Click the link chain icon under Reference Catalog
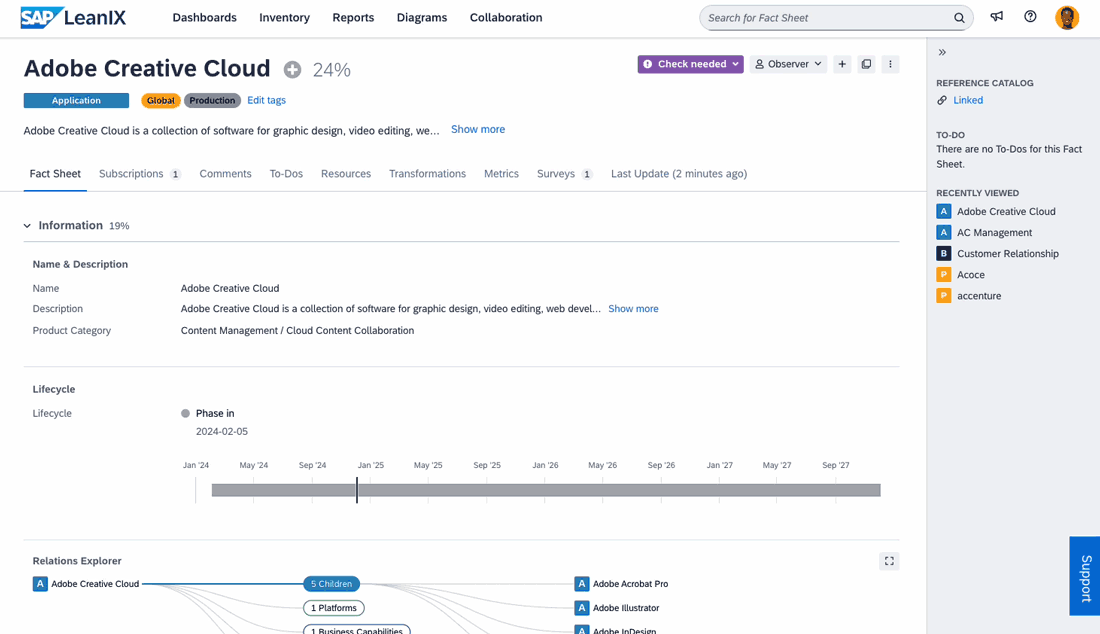1100x634 pixels. tap(942, 100)
